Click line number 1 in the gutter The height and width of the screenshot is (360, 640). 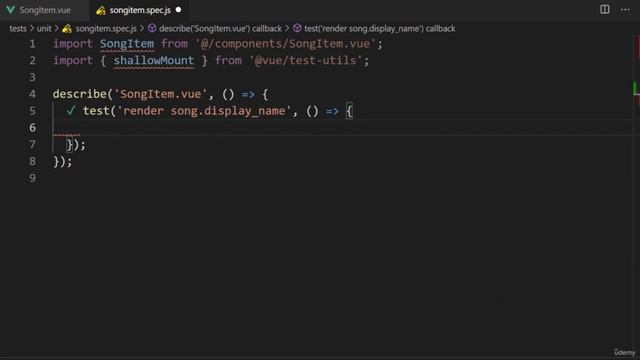32,44
